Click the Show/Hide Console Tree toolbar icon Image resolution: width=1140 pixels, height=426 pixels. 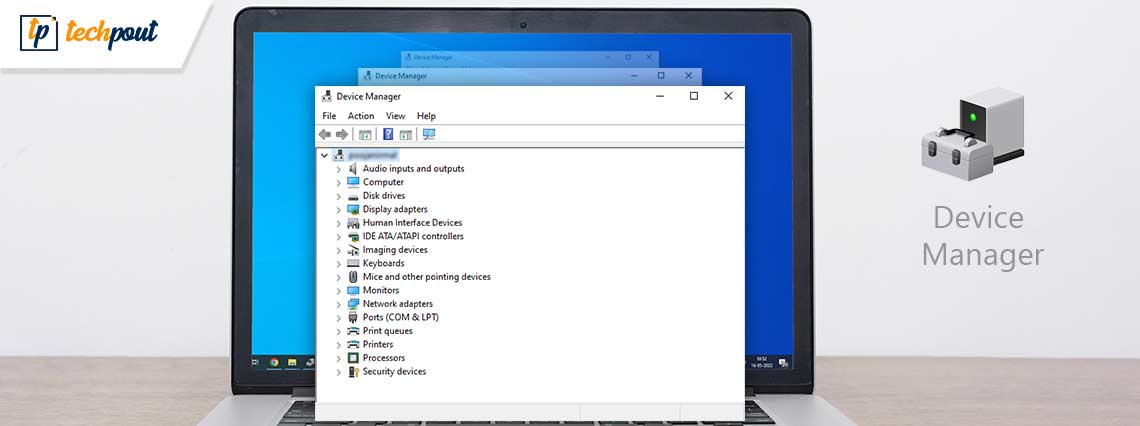pyautogui.click(x=365, y=134)
